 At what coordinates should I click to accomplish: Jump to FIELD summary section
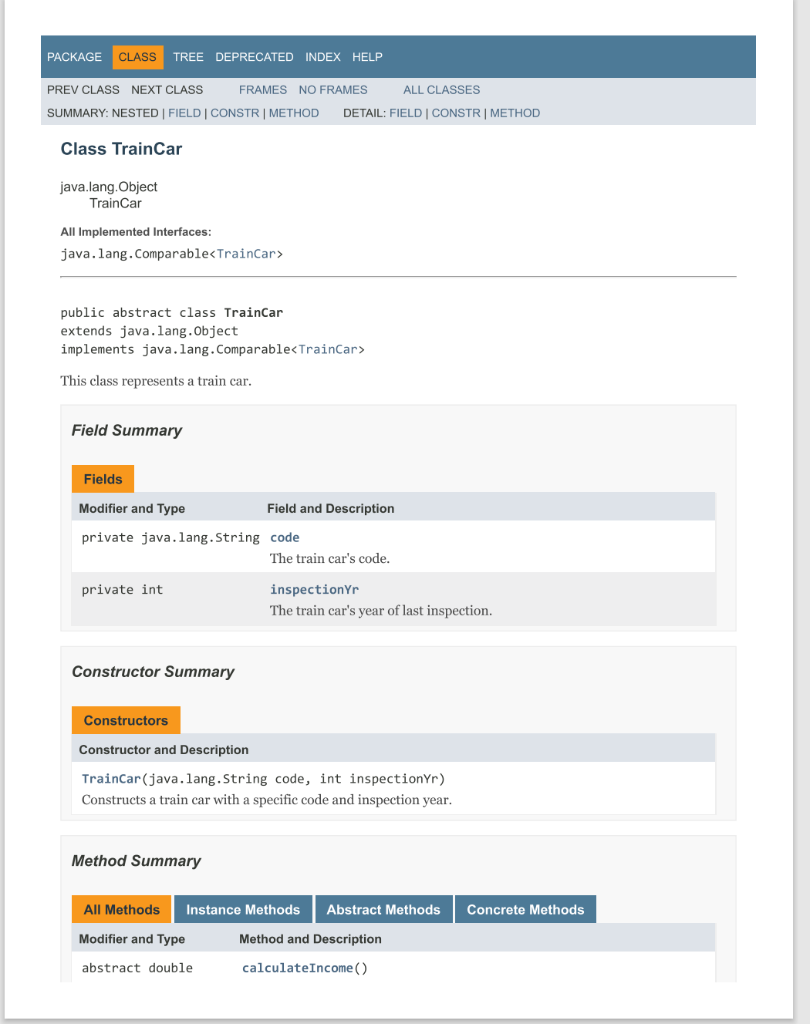click(184, 113)
